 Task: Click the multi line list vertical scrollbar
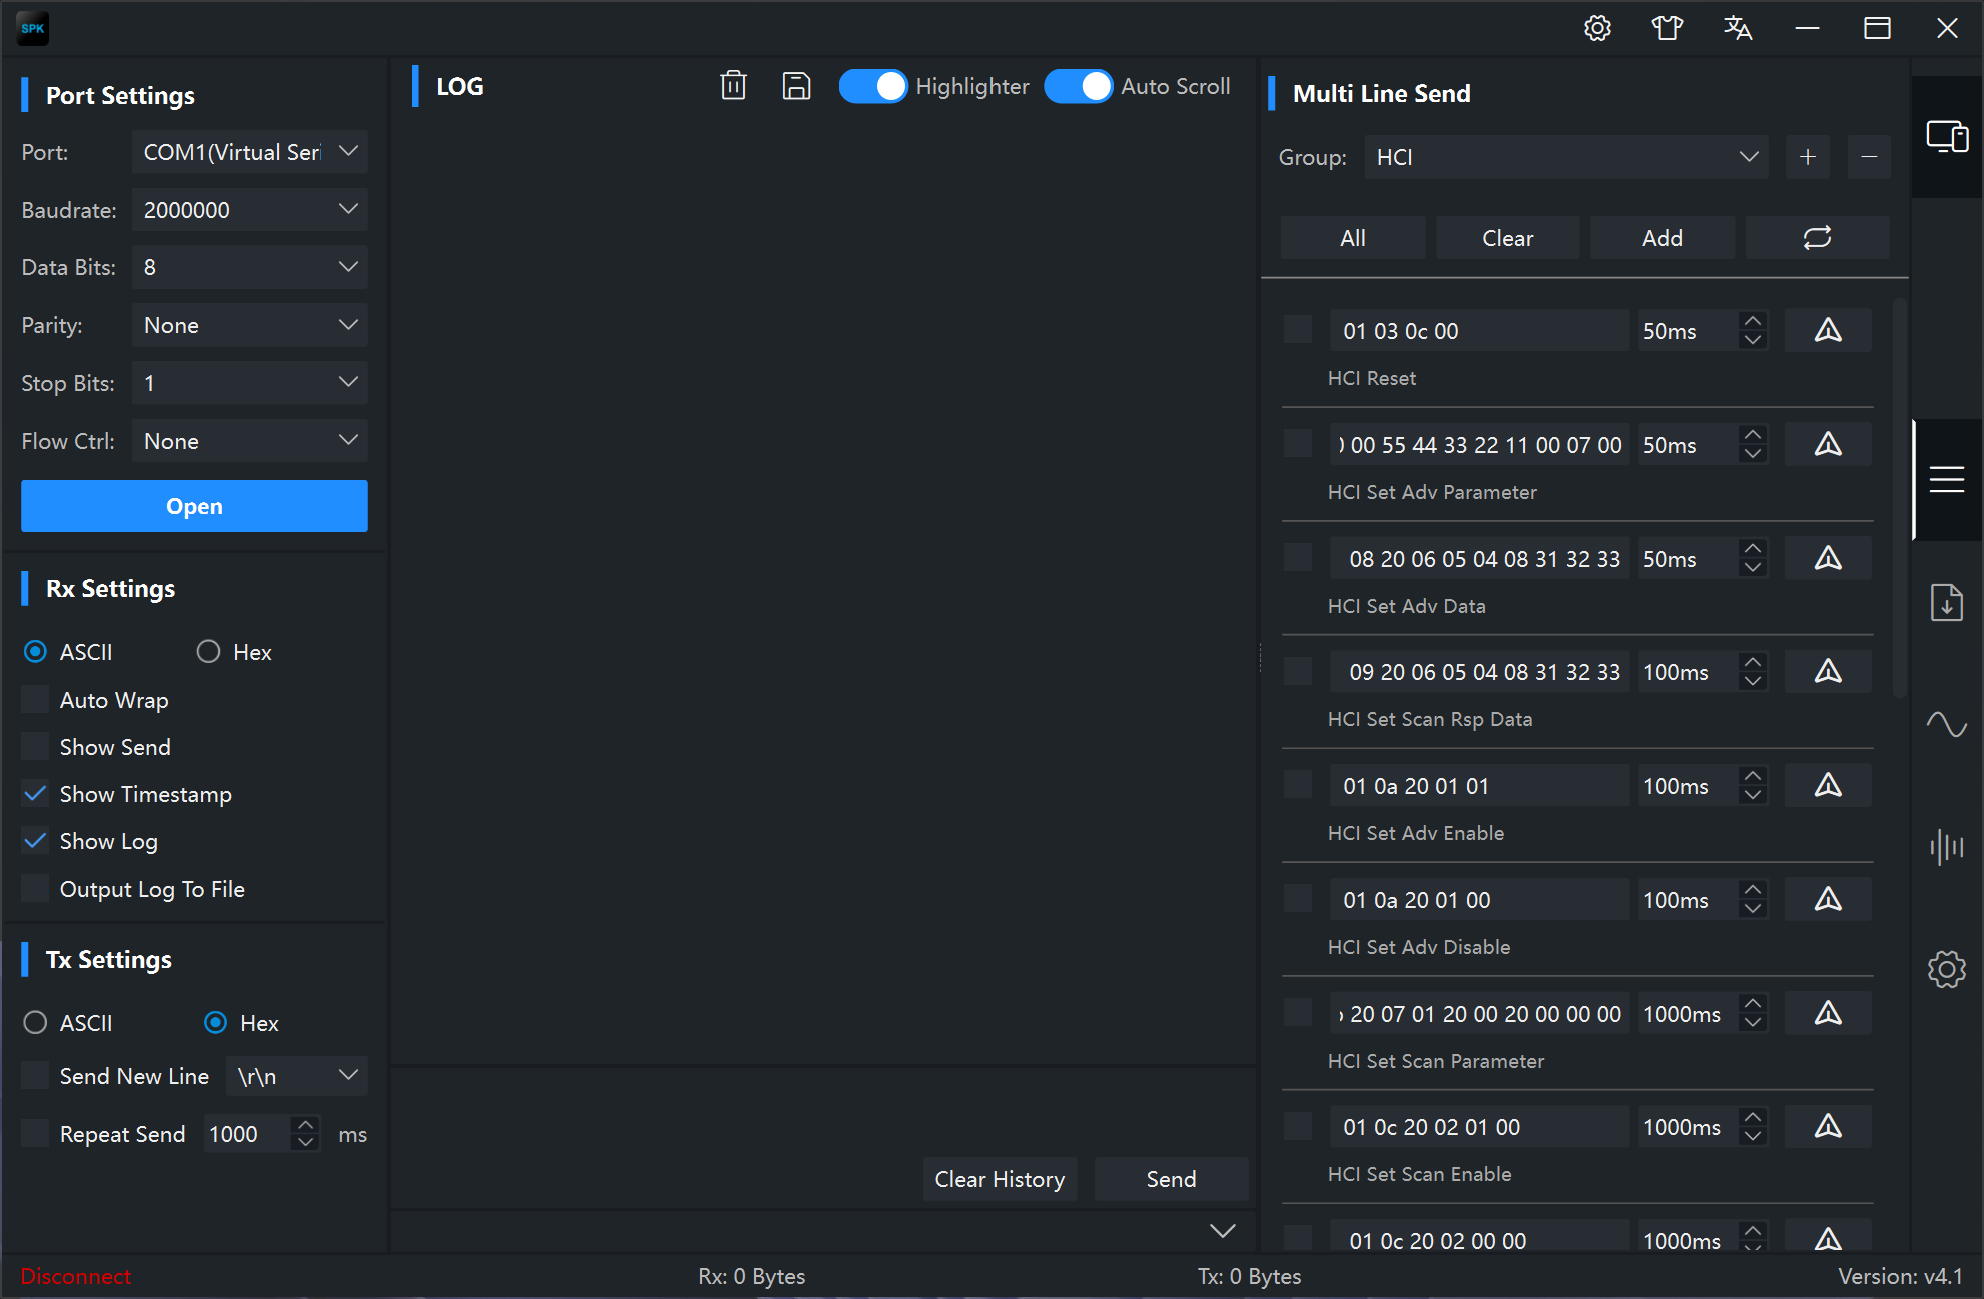pos(1900,497)
